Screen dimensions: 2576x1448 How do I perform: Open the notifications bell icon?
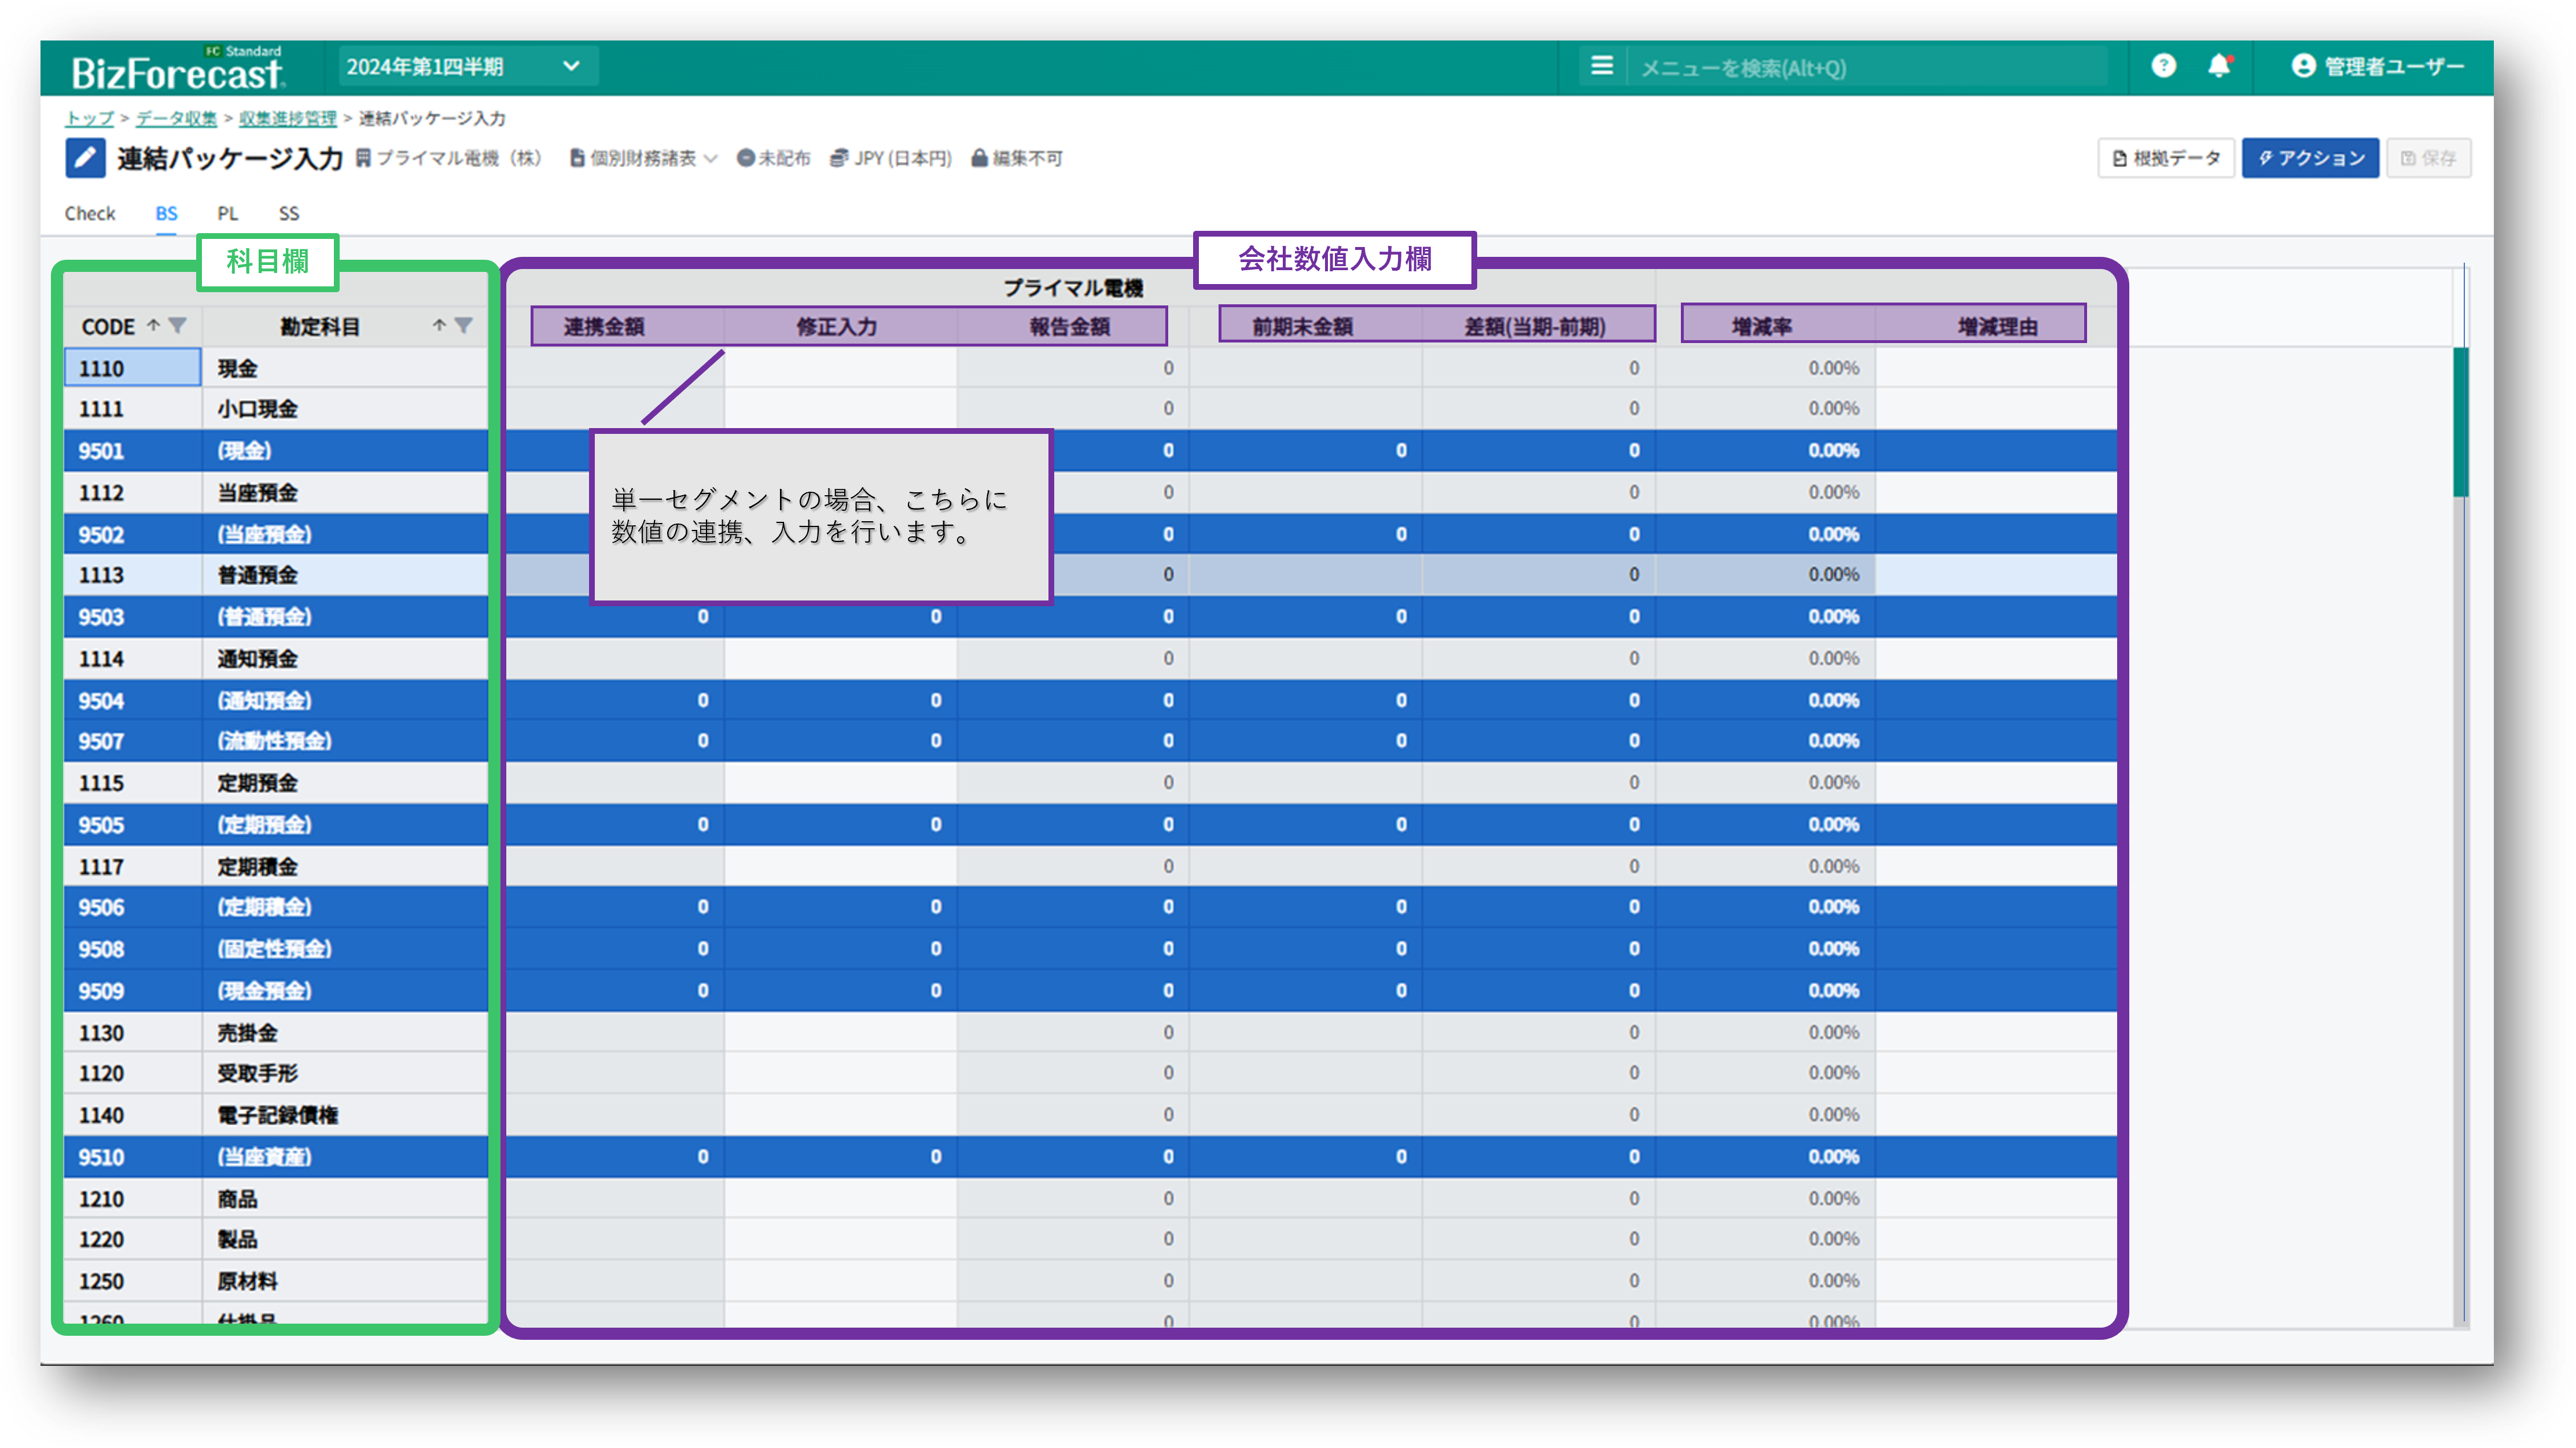pyautogui.click(x=2218, y=66)
